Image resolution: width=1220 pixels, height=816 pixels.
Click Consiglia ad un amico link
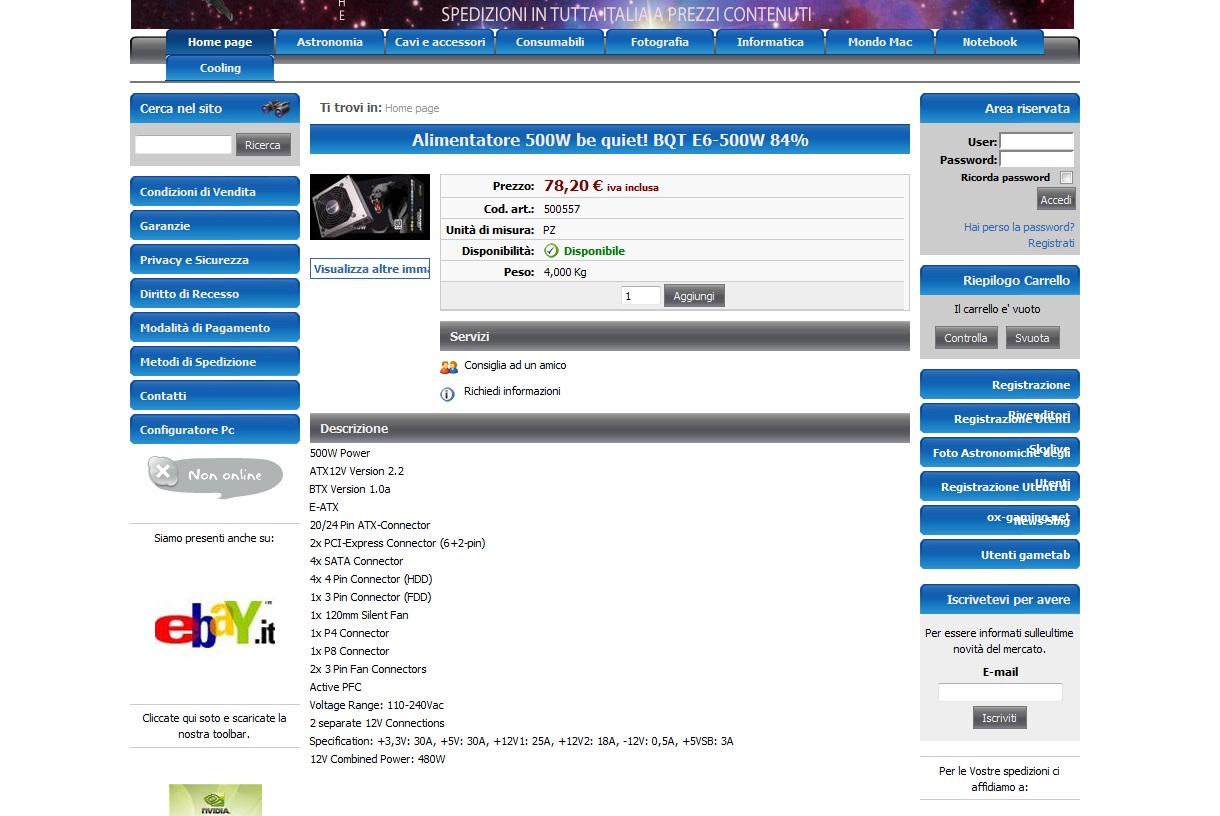pyautogui.click(x=515, y=366)
